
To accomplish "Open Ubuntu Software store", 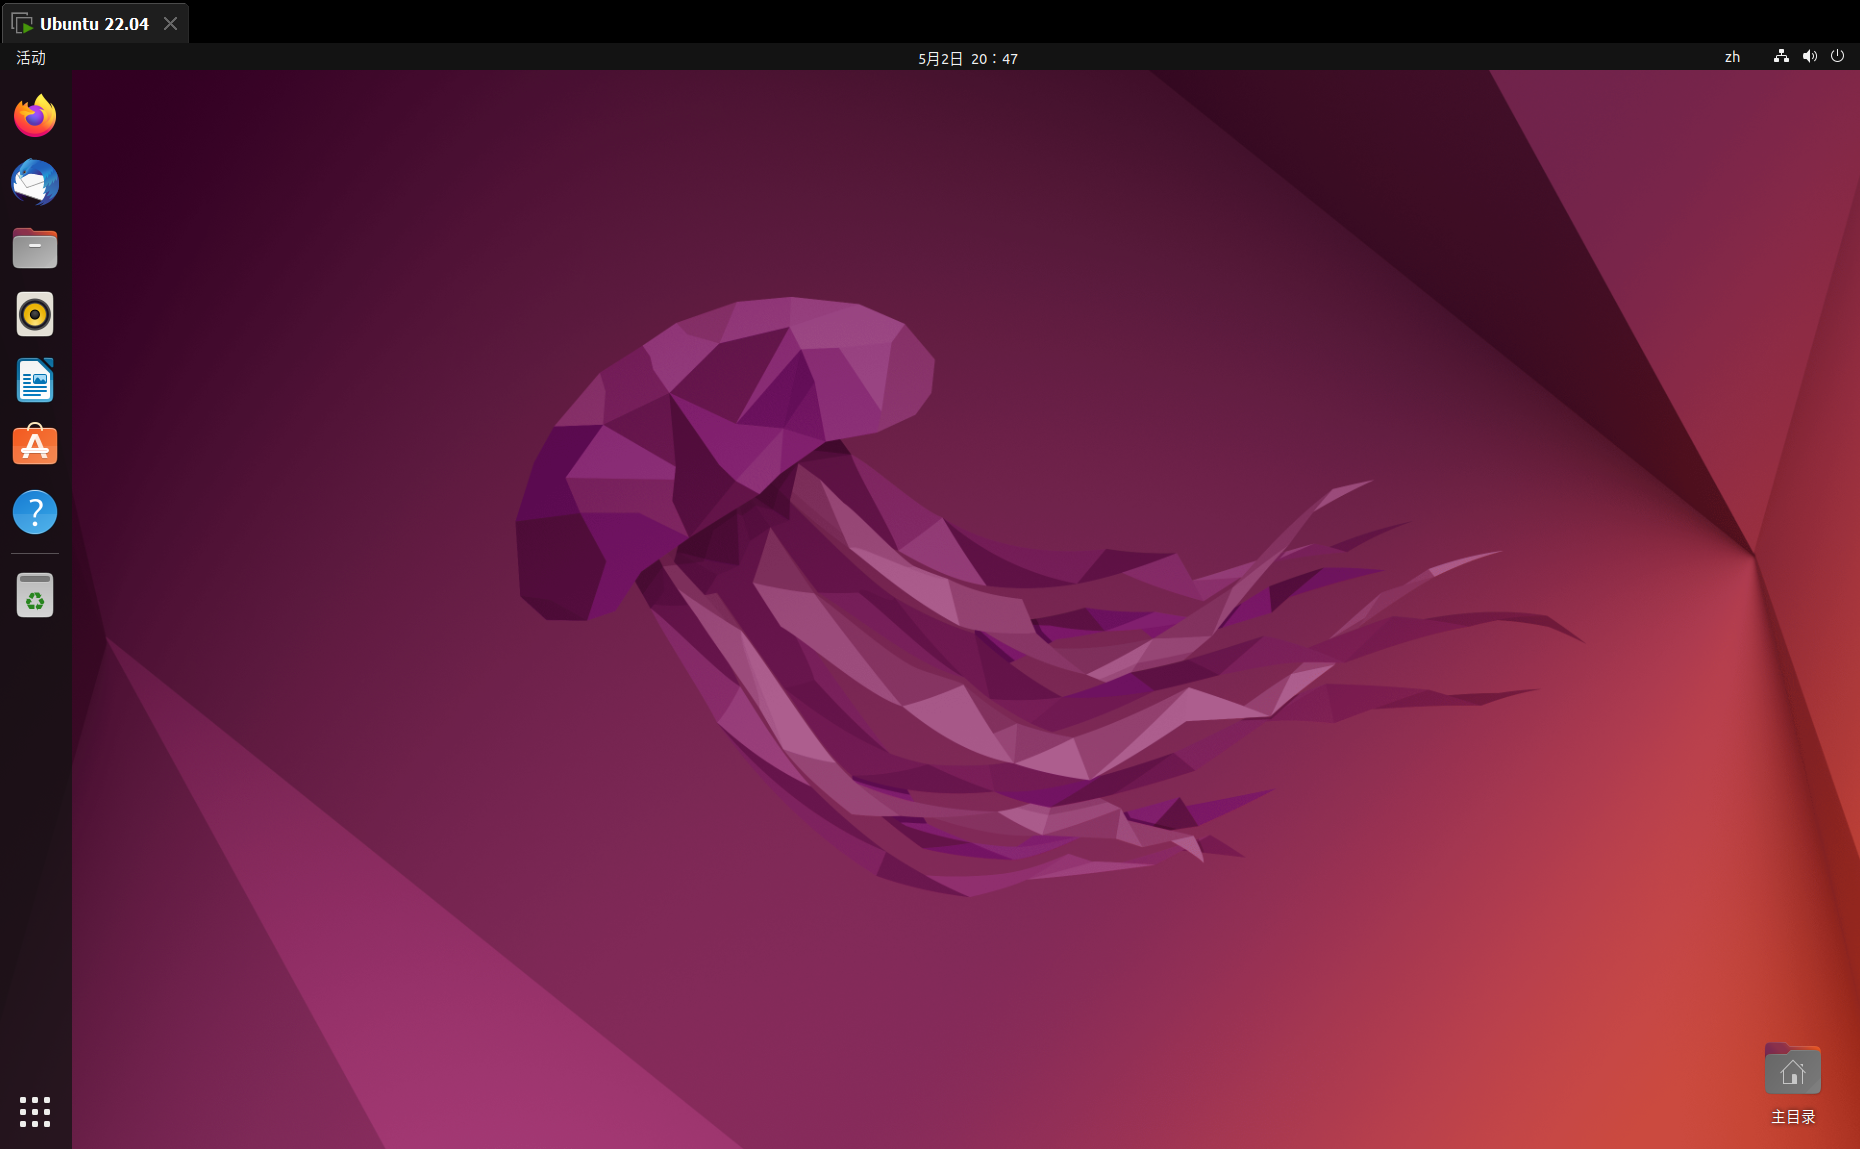I will 35,445.
